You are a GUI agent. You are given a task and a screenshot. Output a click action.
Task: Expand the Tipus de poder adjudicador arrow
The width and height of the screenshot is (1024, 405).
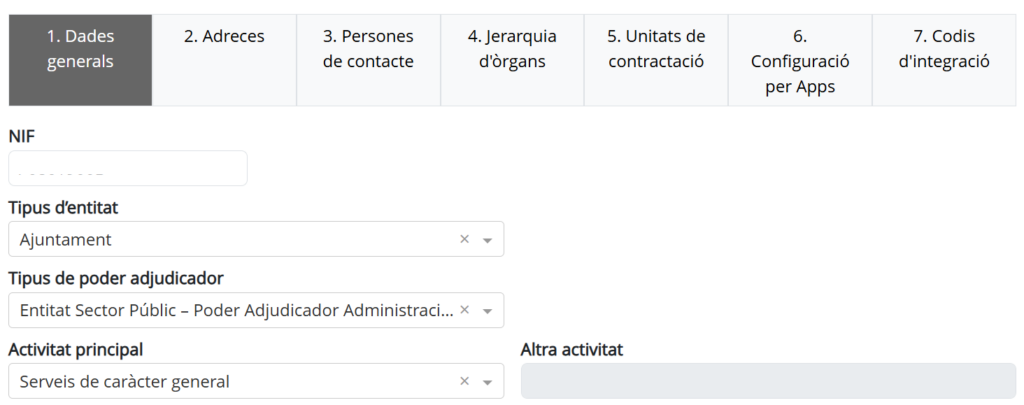[487, 311]
